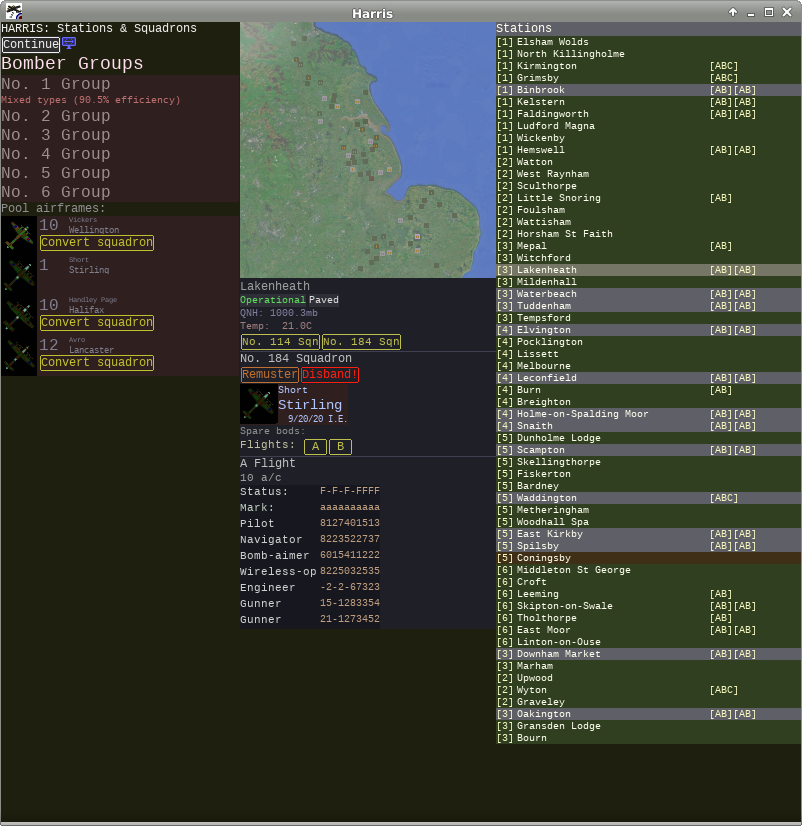Click the Wellington bomber icon in pool airframes
The image size is (802, 826).
(x=19, y=235)
